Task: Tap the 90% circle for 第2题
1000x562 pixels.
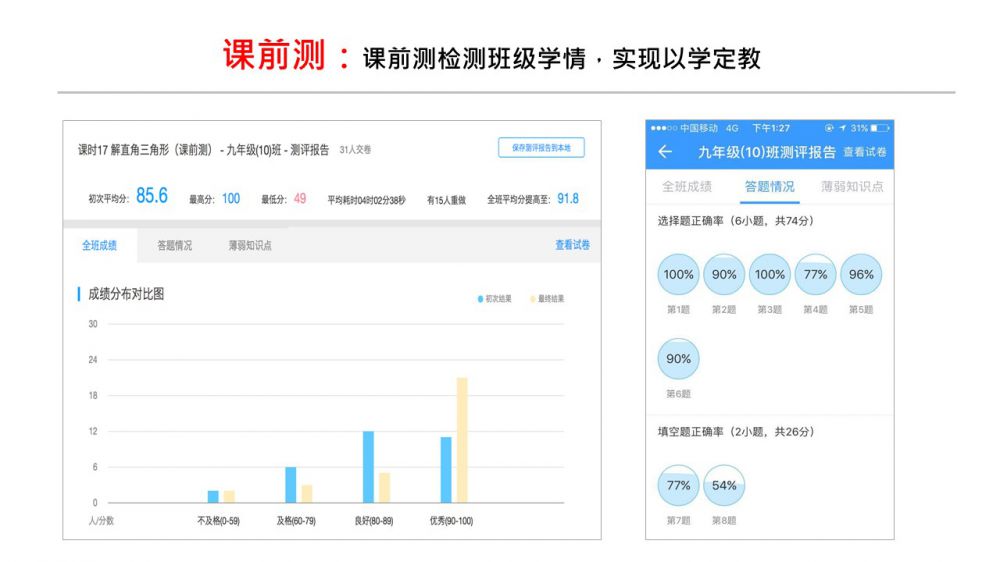Action: [724, 274]
